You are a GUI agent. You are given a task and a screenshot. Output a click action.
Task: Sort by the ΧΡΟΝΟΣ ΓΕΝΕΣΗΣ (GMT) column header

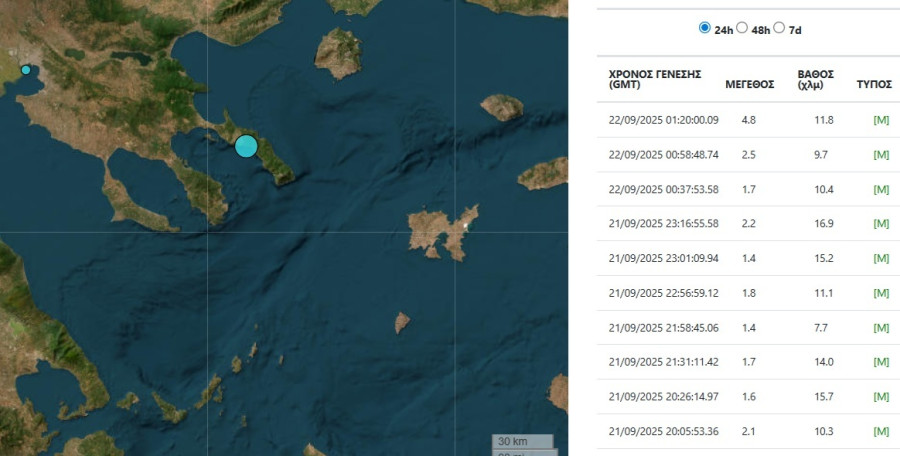[x=654, y=79]
